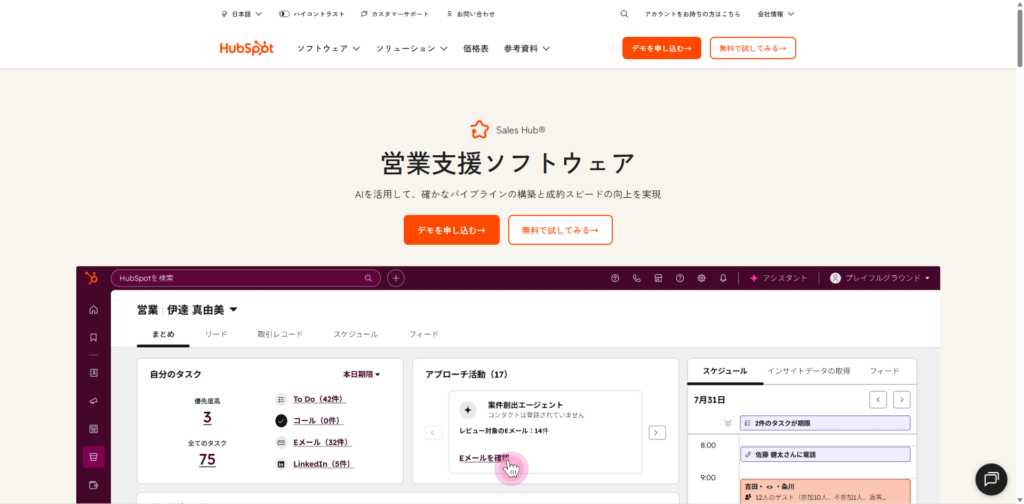Open the site search magnifier icon
The image size is (1024, 504).
point(624,14)
